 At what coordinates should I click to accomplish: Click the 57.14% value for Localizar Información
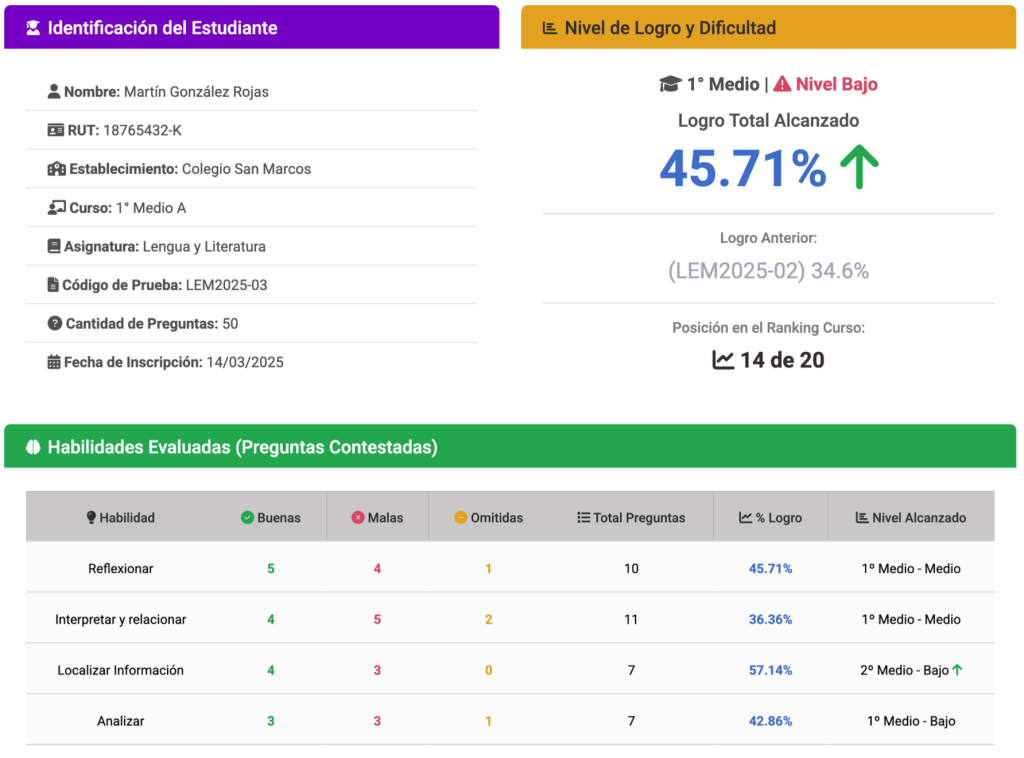770,670
